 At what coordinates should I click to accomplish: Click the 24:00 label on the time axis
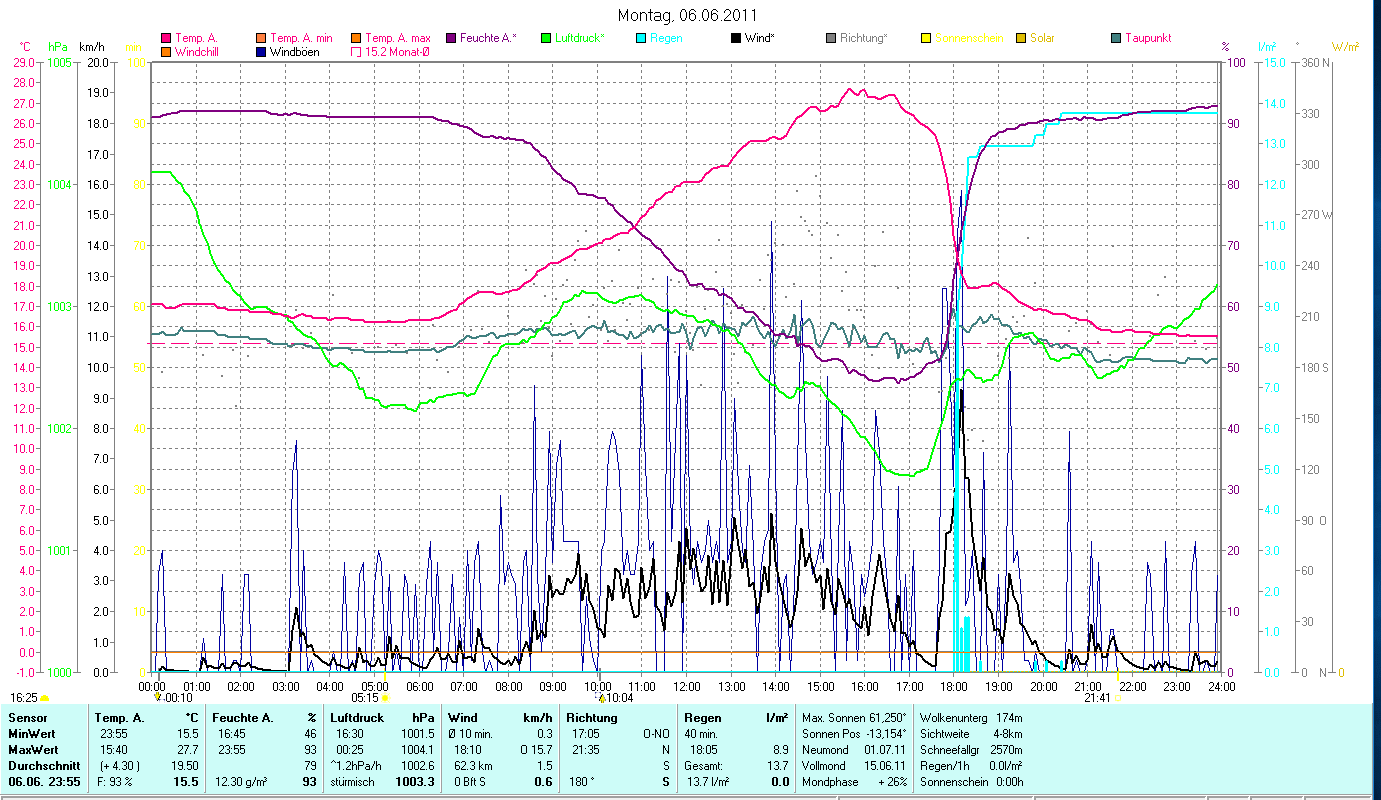point(1222,686)
